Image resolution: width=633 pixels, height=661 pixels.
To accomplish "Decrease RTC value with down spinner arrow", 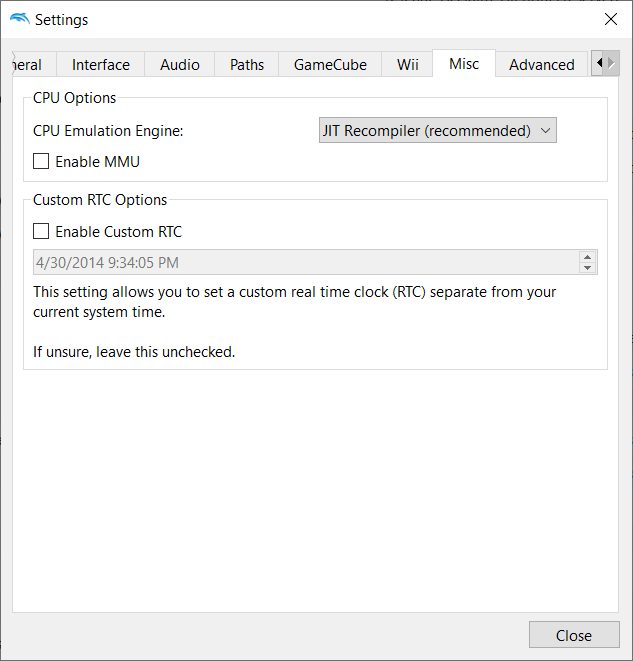I will pos(587,268).
